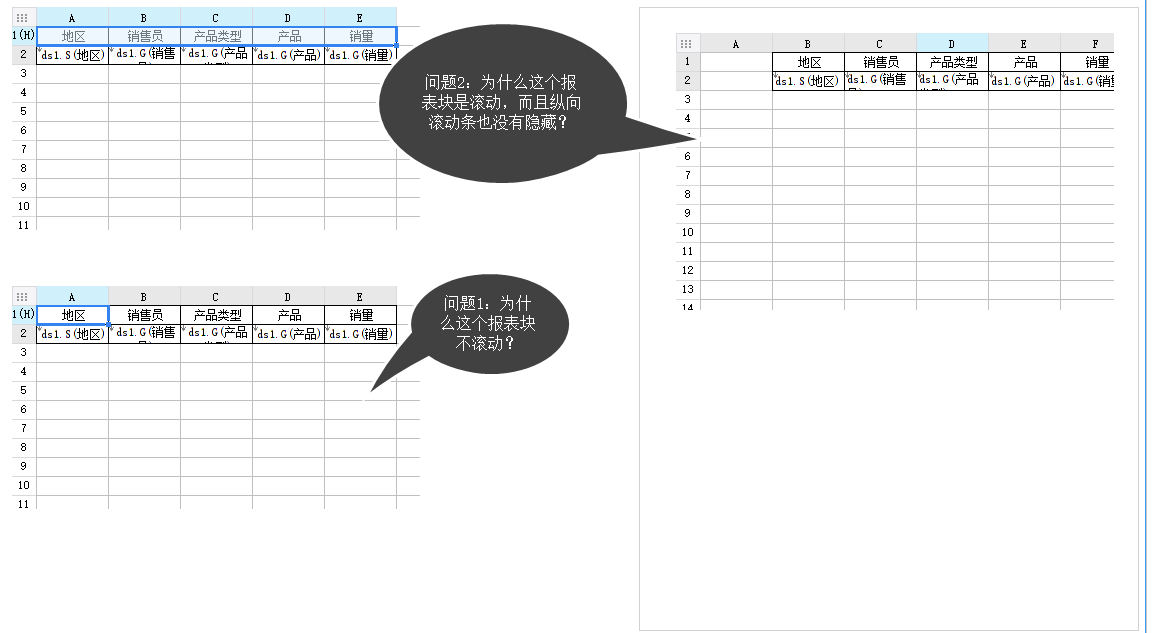The width and height of the screenshot is (1169, 633).
Task: Click cell 产品 in right block
Action: [x=1024, y=62]
